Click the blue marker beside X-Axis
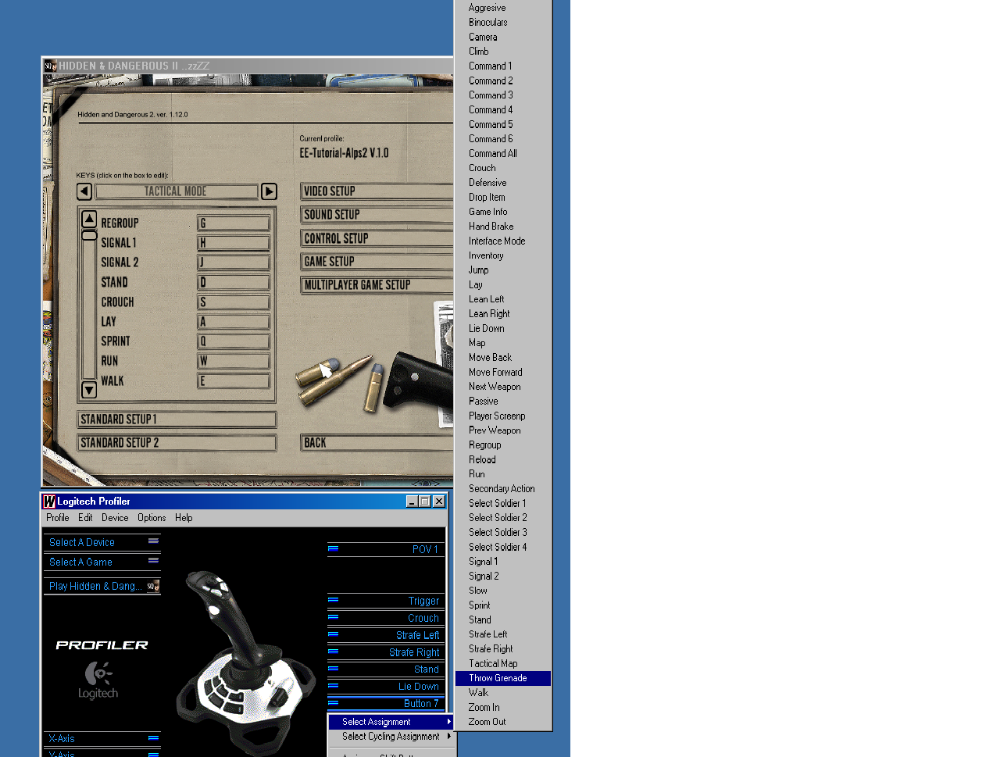The height and width of the screenshot is (771, 1000). click(153, 738)
